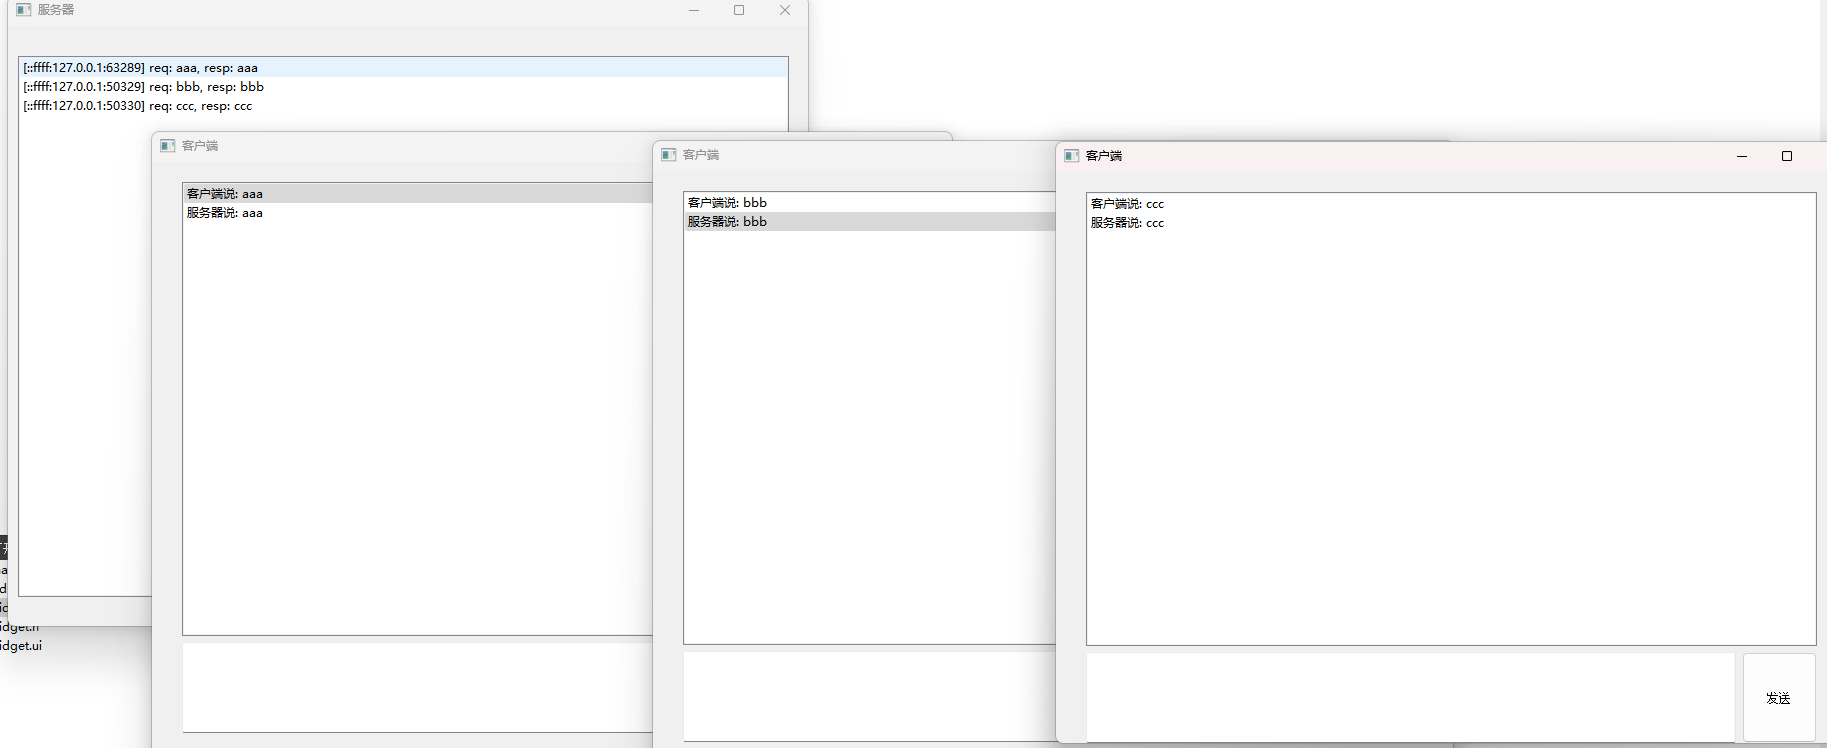Minimize the 服务器 server window
This screenshot has width=1827, height=748.
(694, 10)
